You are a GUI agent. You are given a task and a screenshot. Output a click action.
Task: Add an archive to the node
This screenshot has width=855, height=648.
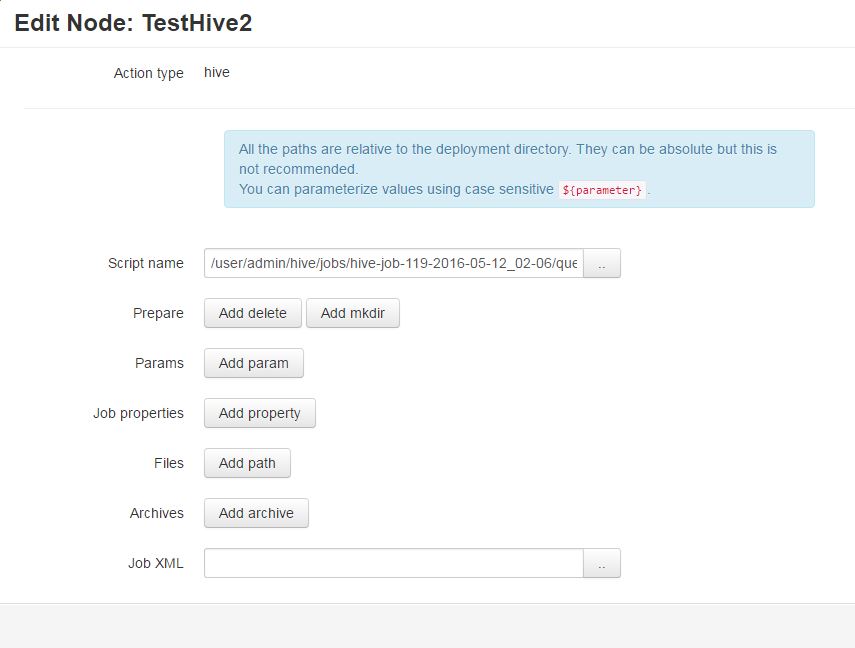point(255,513)
